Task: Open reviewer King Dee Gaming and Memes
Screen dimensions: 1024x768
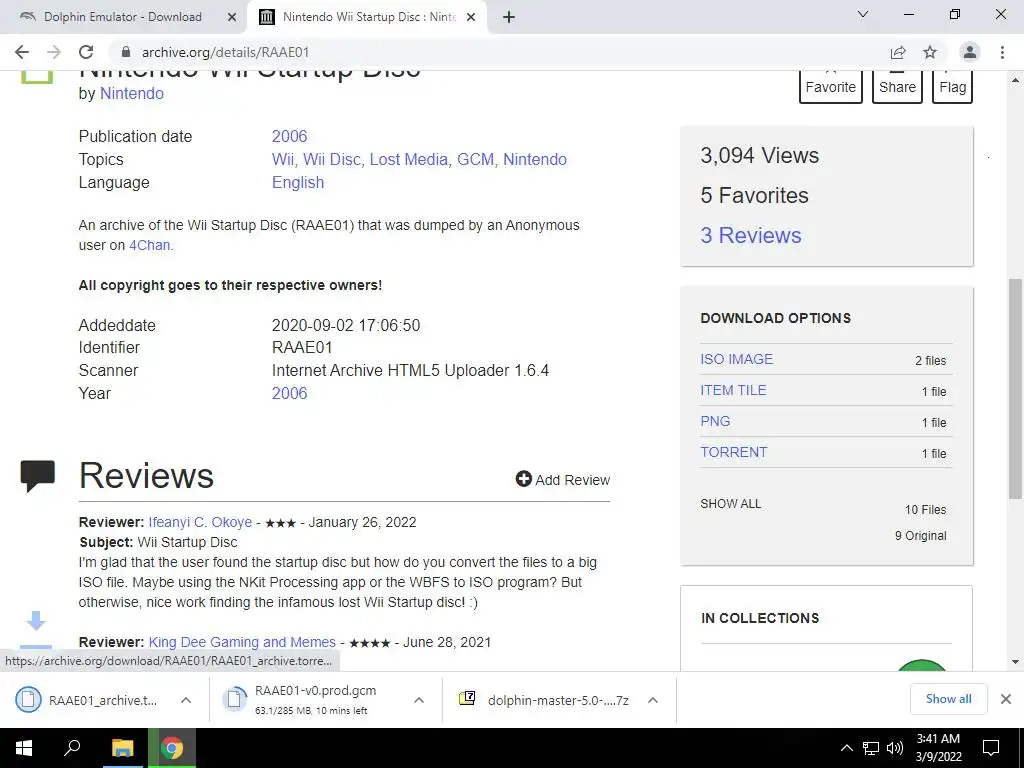Action: click(242, 642)
